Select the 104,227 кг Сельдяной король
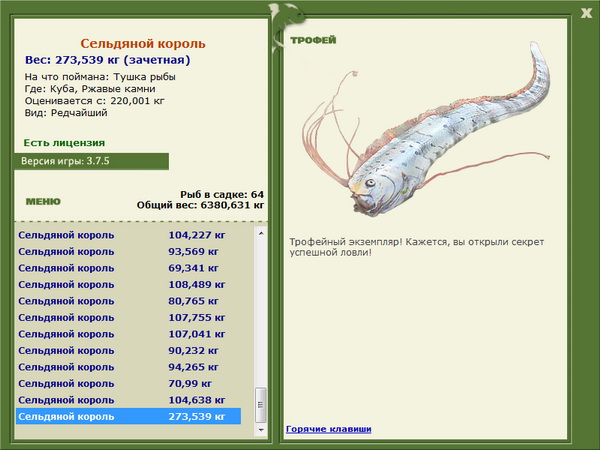Viewport: 600px width, 450px height. point(129,235)
